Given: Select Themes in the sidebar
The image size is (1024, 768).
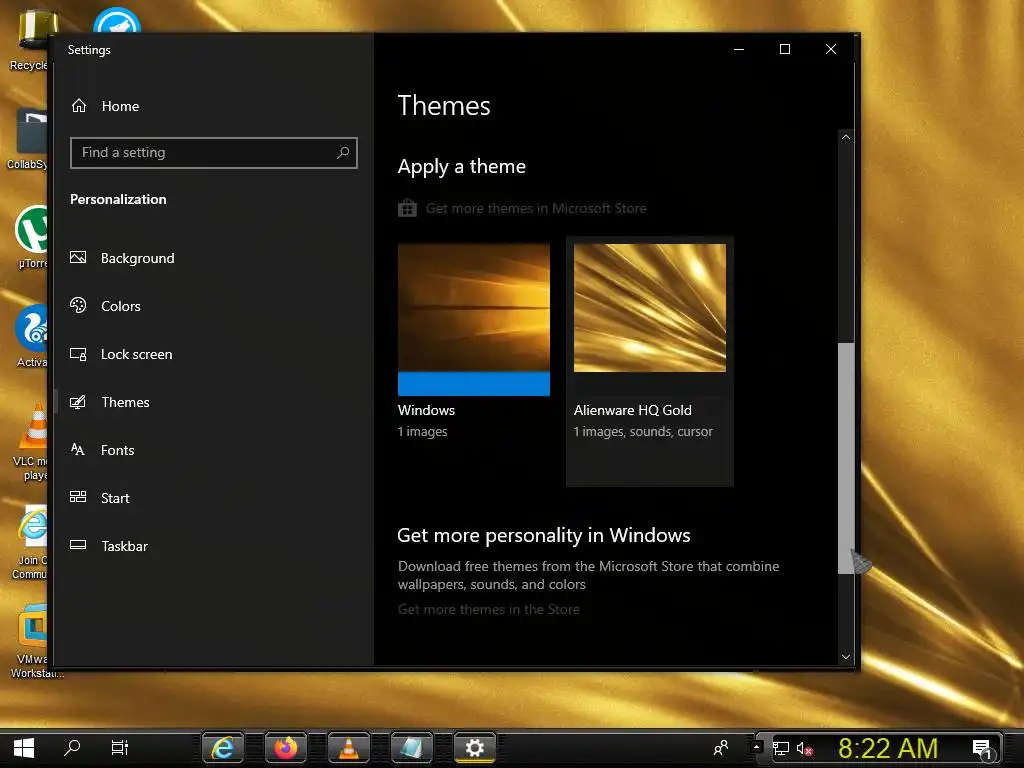Looking at the screenshot, I should 110,402.
